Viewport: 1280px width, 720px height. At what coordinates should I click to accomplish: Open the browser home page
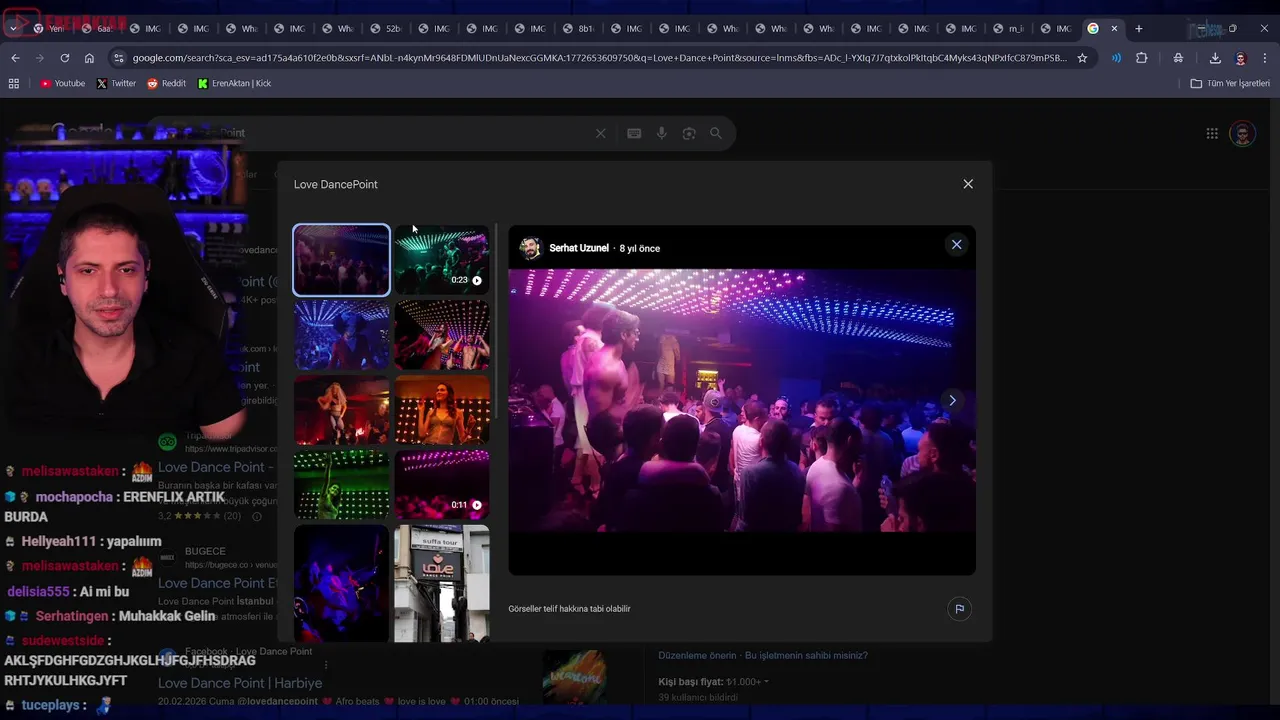[x=89, y=58]
